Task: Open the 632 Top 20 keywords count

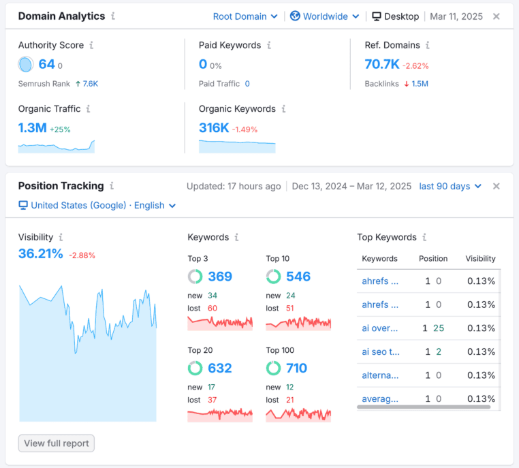Action: [220, 368]
